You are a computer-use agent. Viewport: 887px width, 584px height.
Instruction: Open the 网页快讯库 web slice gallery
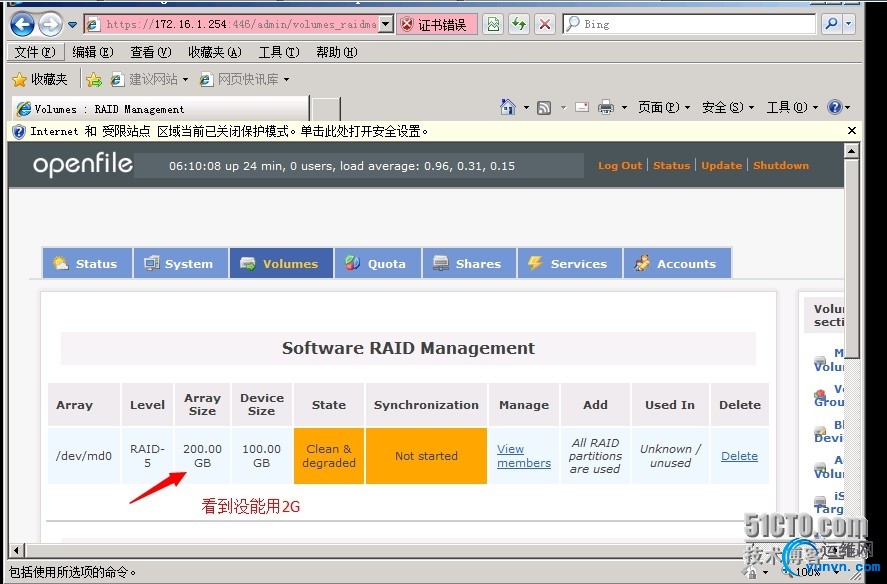coord(244,79)
